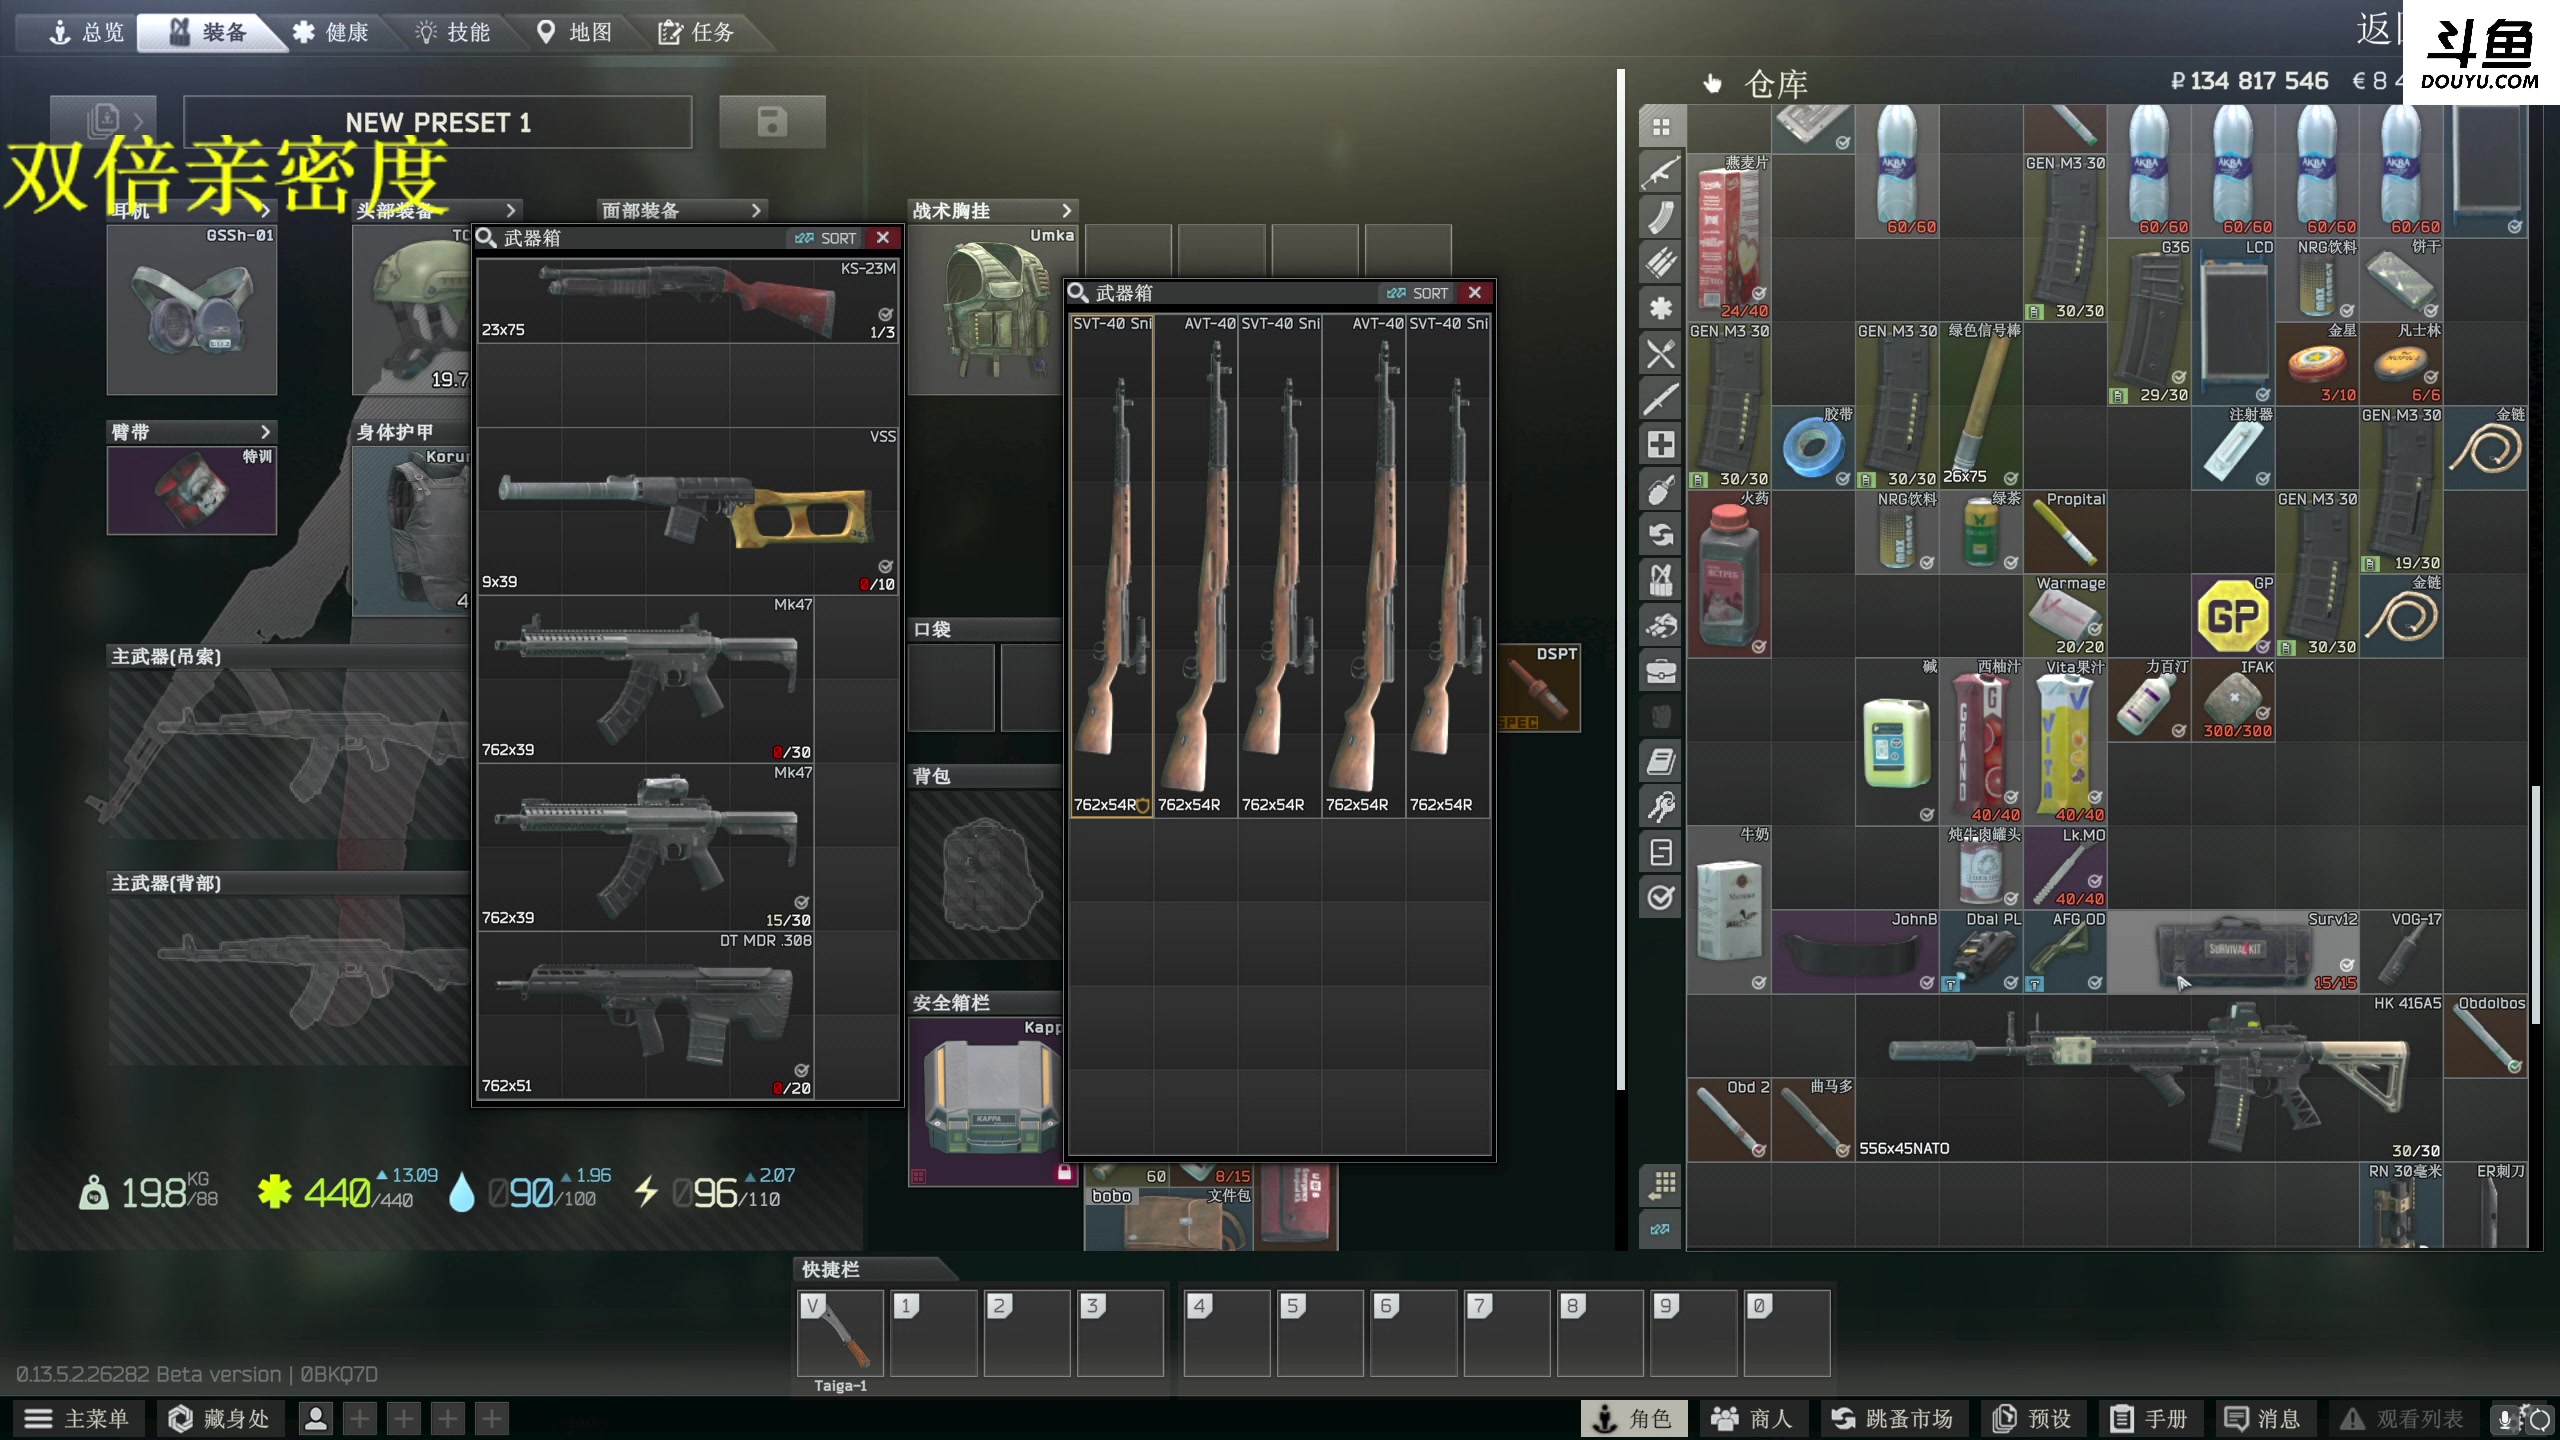2560x1440 pixels.
Task: Open the 消息 messages
Action: tap(2263, 1418)
